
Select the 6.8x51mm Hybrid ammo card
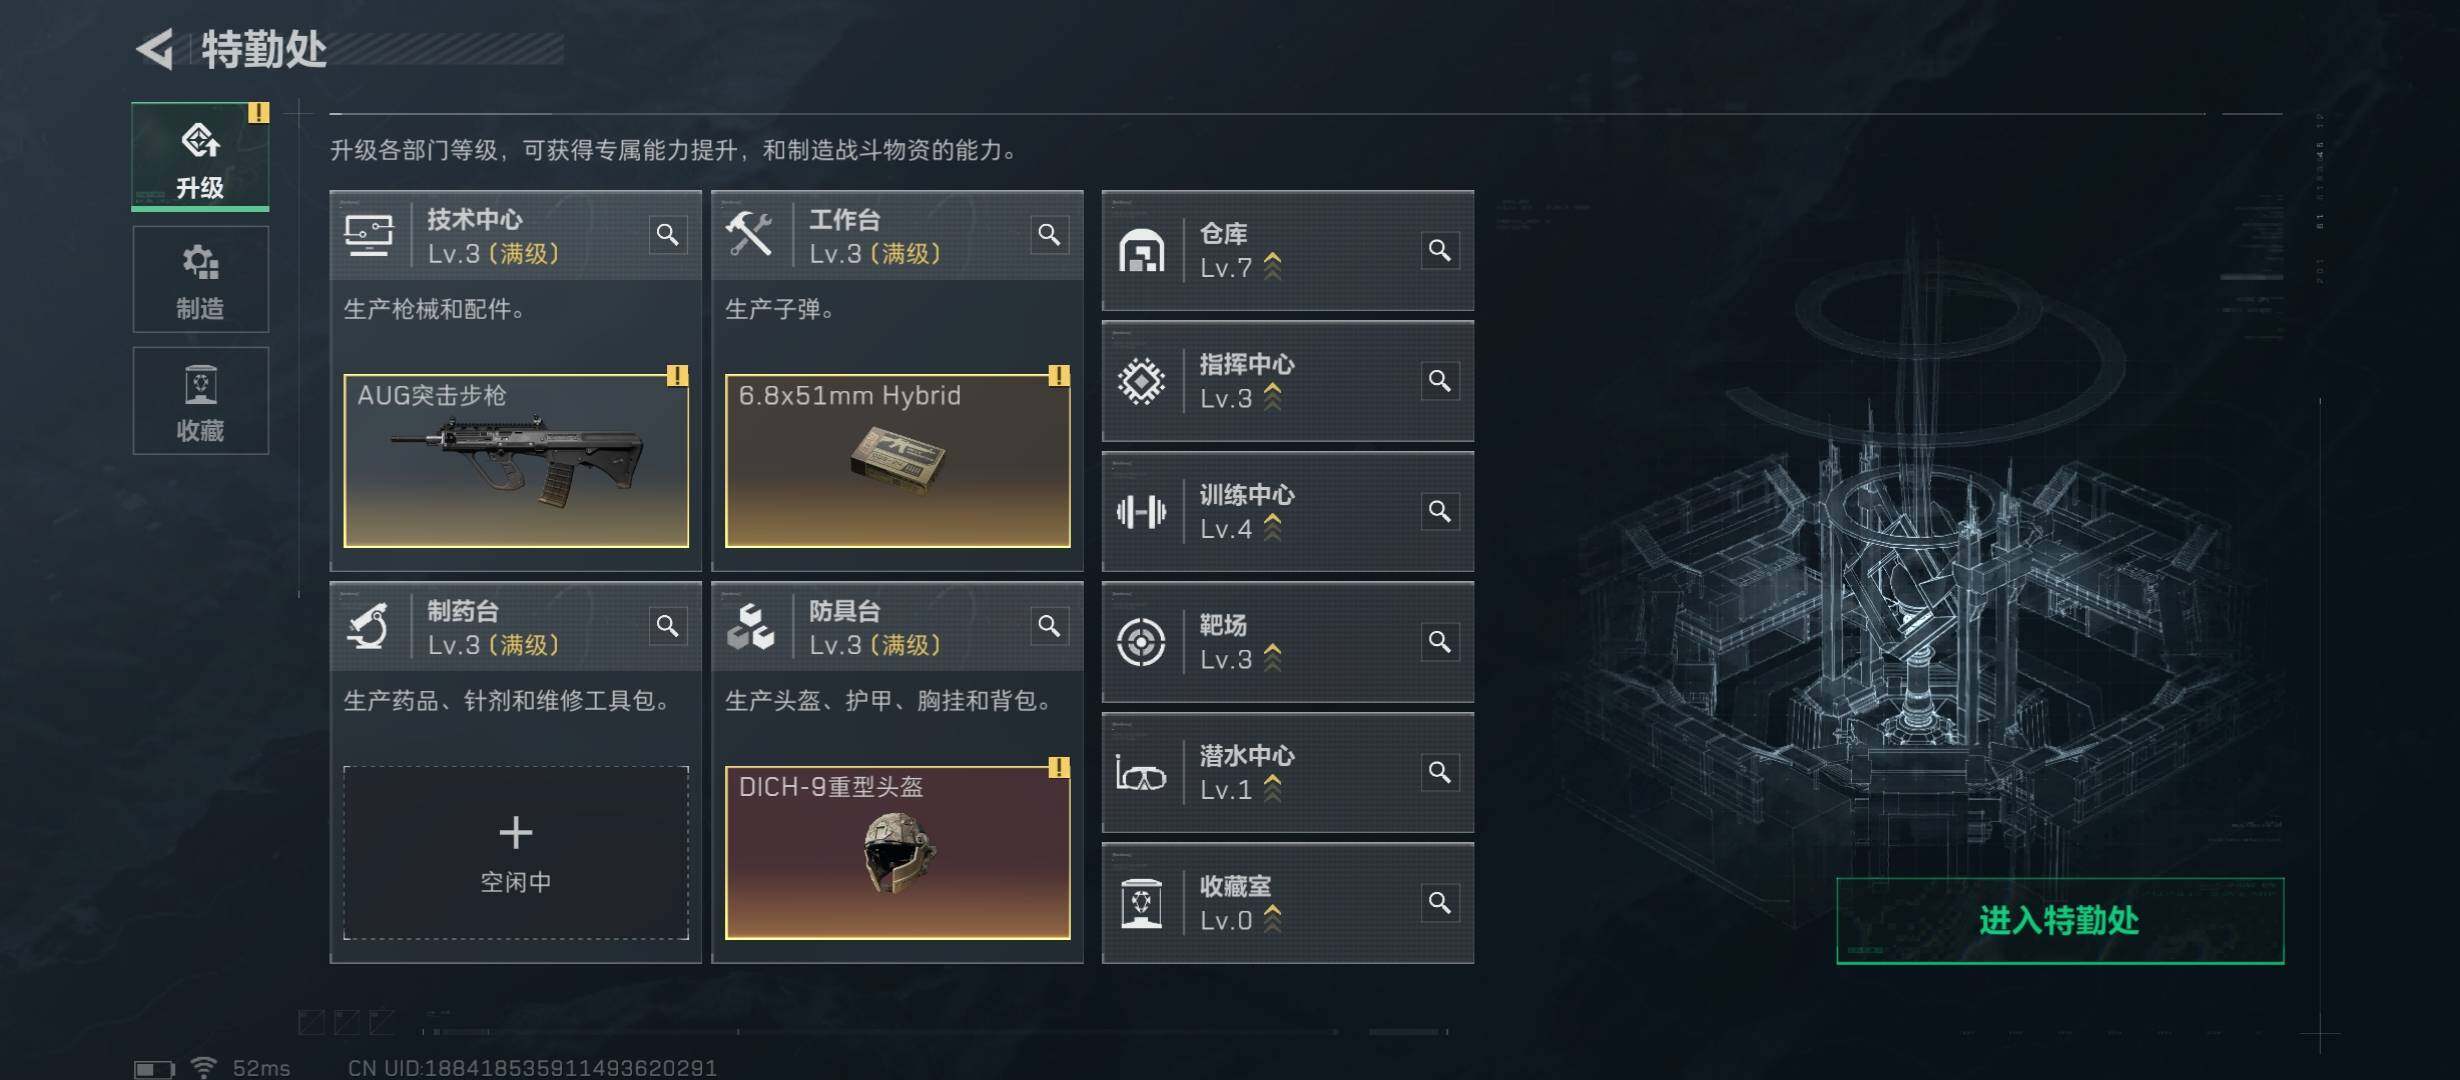(x=898, y=461)
